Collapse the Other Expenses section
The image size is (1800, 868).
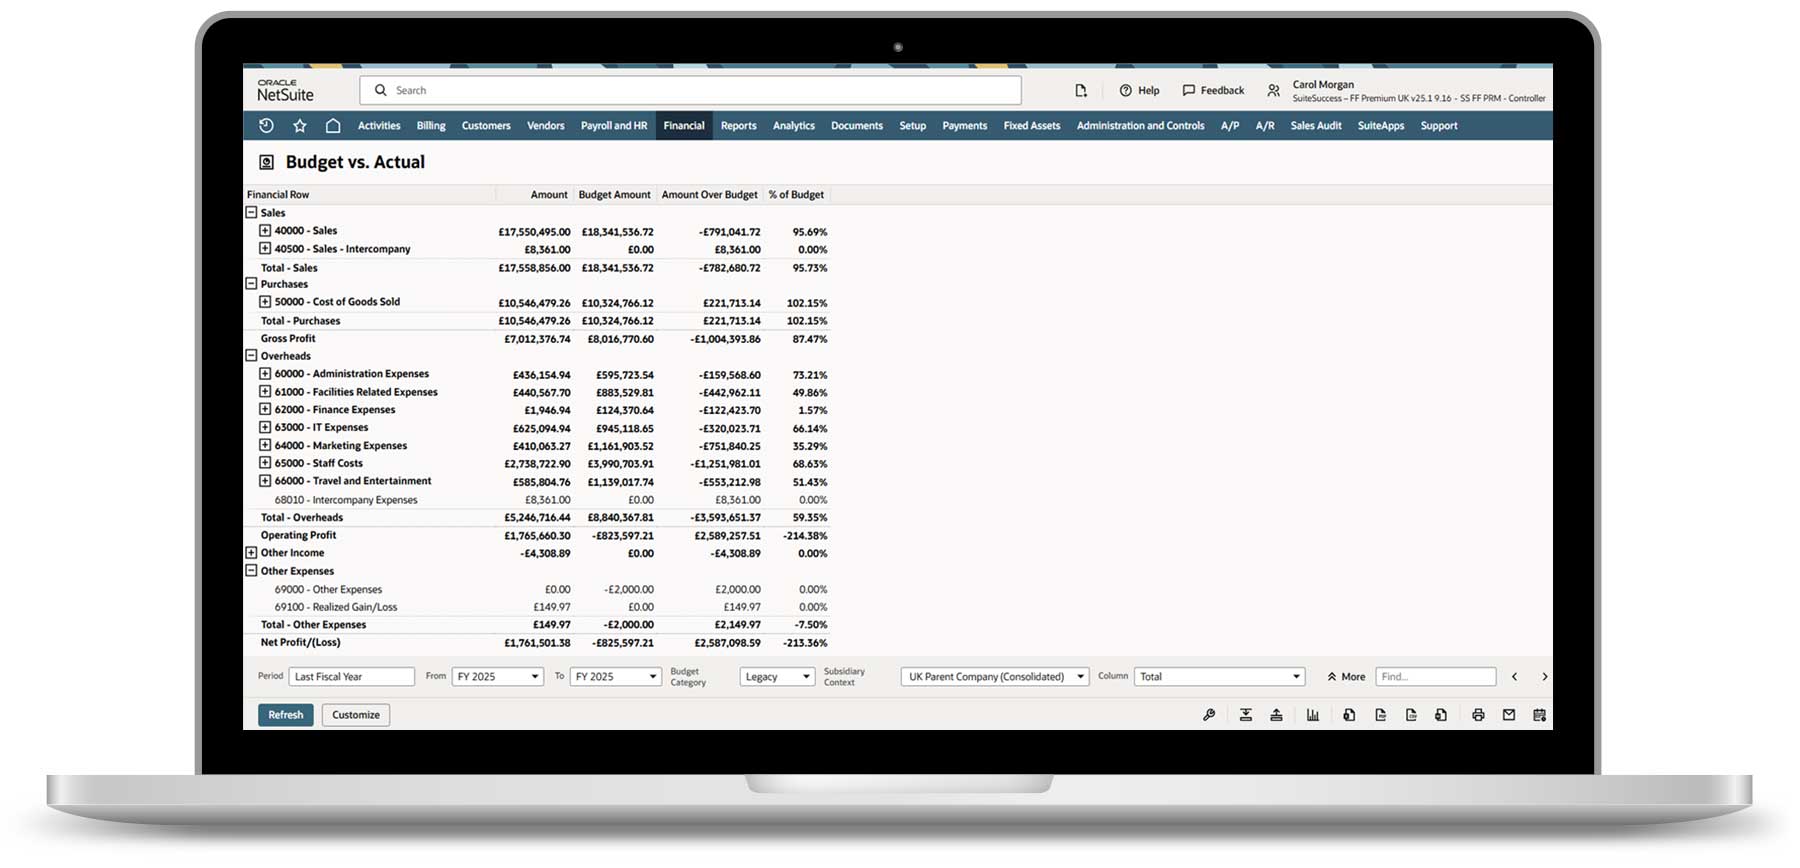[251, 570]
